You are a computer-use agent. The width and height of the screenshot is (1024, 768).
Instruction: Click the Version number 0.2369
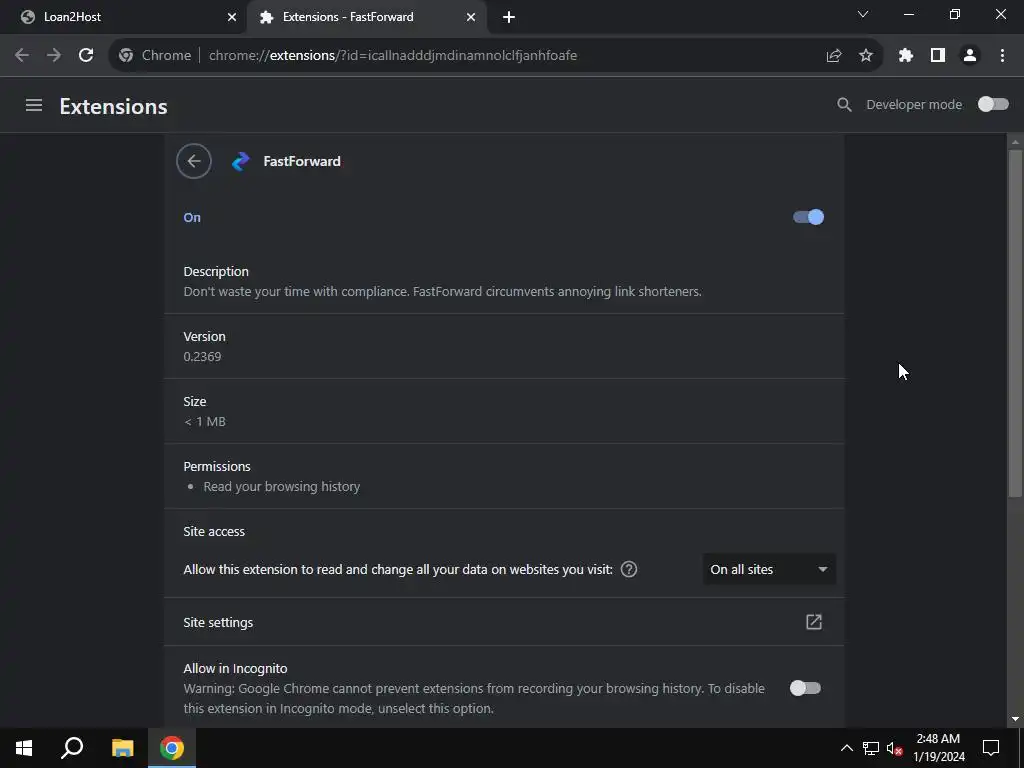(x=202, y=357)
